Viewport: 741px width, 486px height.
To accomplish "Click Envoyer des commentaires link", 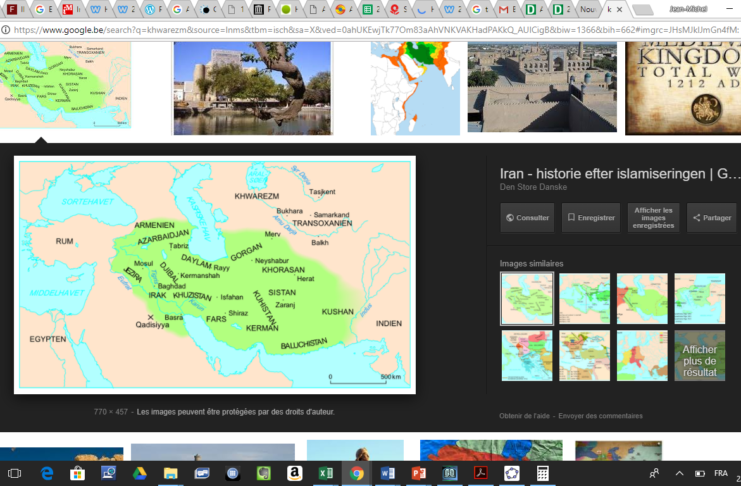I will 600,416.
